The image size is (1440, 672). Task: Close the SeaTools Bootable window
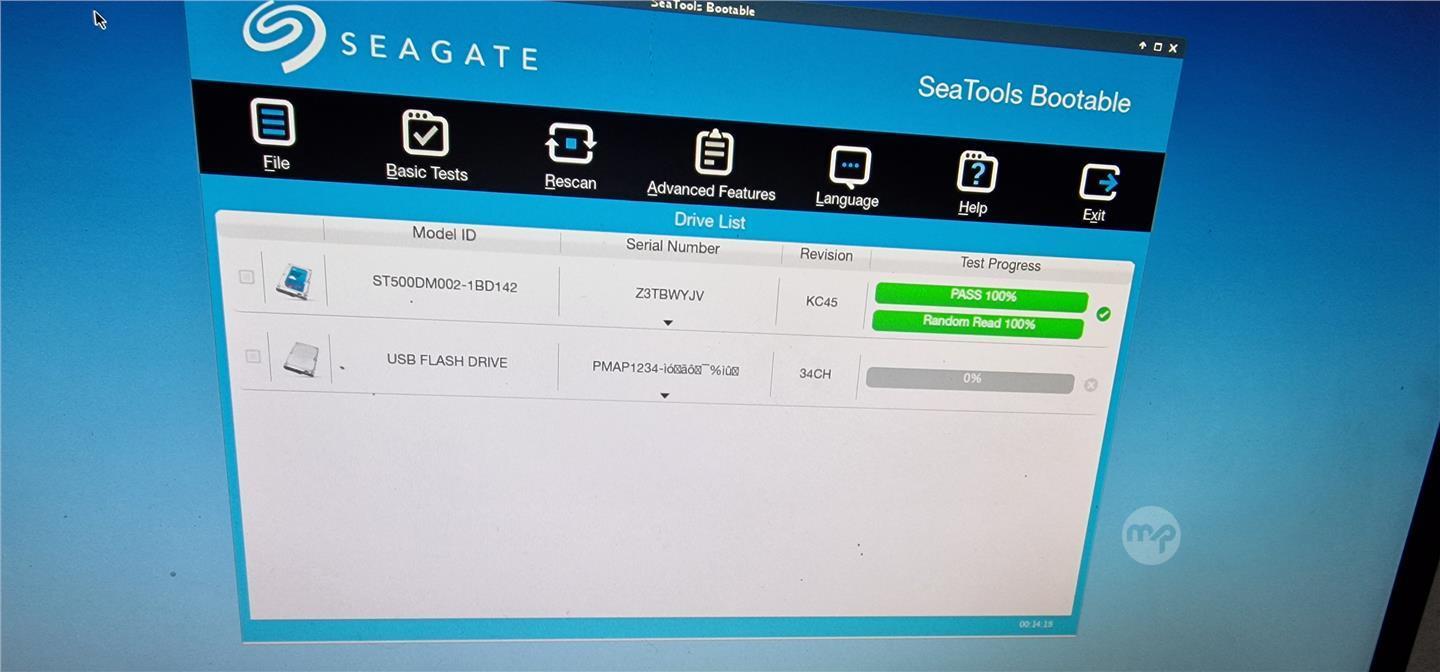point(1173,47)
